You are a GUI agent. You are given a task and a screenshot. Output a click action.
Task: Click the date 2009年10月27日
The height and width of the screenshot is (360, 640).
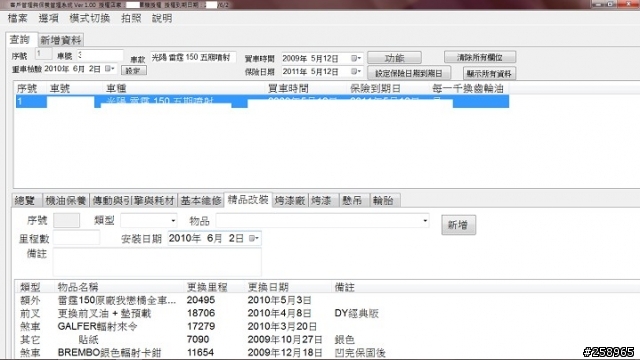click(285, 340)
